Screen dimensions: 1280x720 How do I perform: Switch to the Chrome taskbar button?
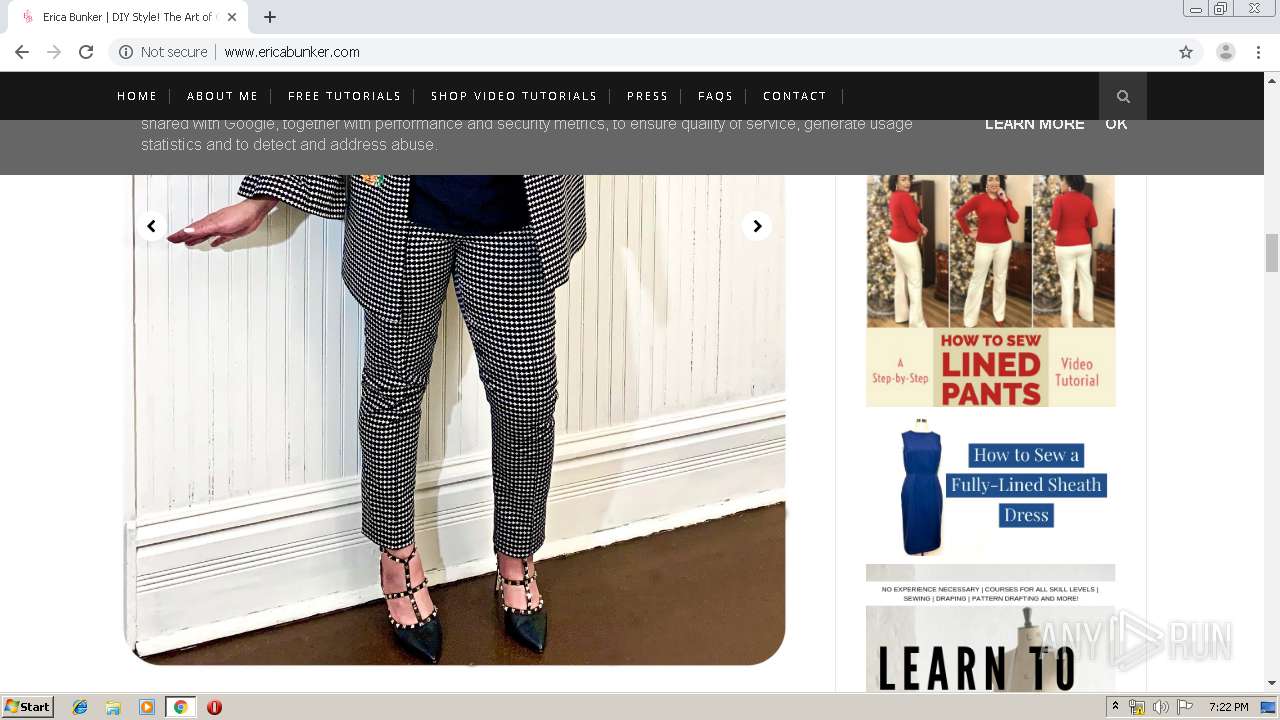tap(180, 707)
